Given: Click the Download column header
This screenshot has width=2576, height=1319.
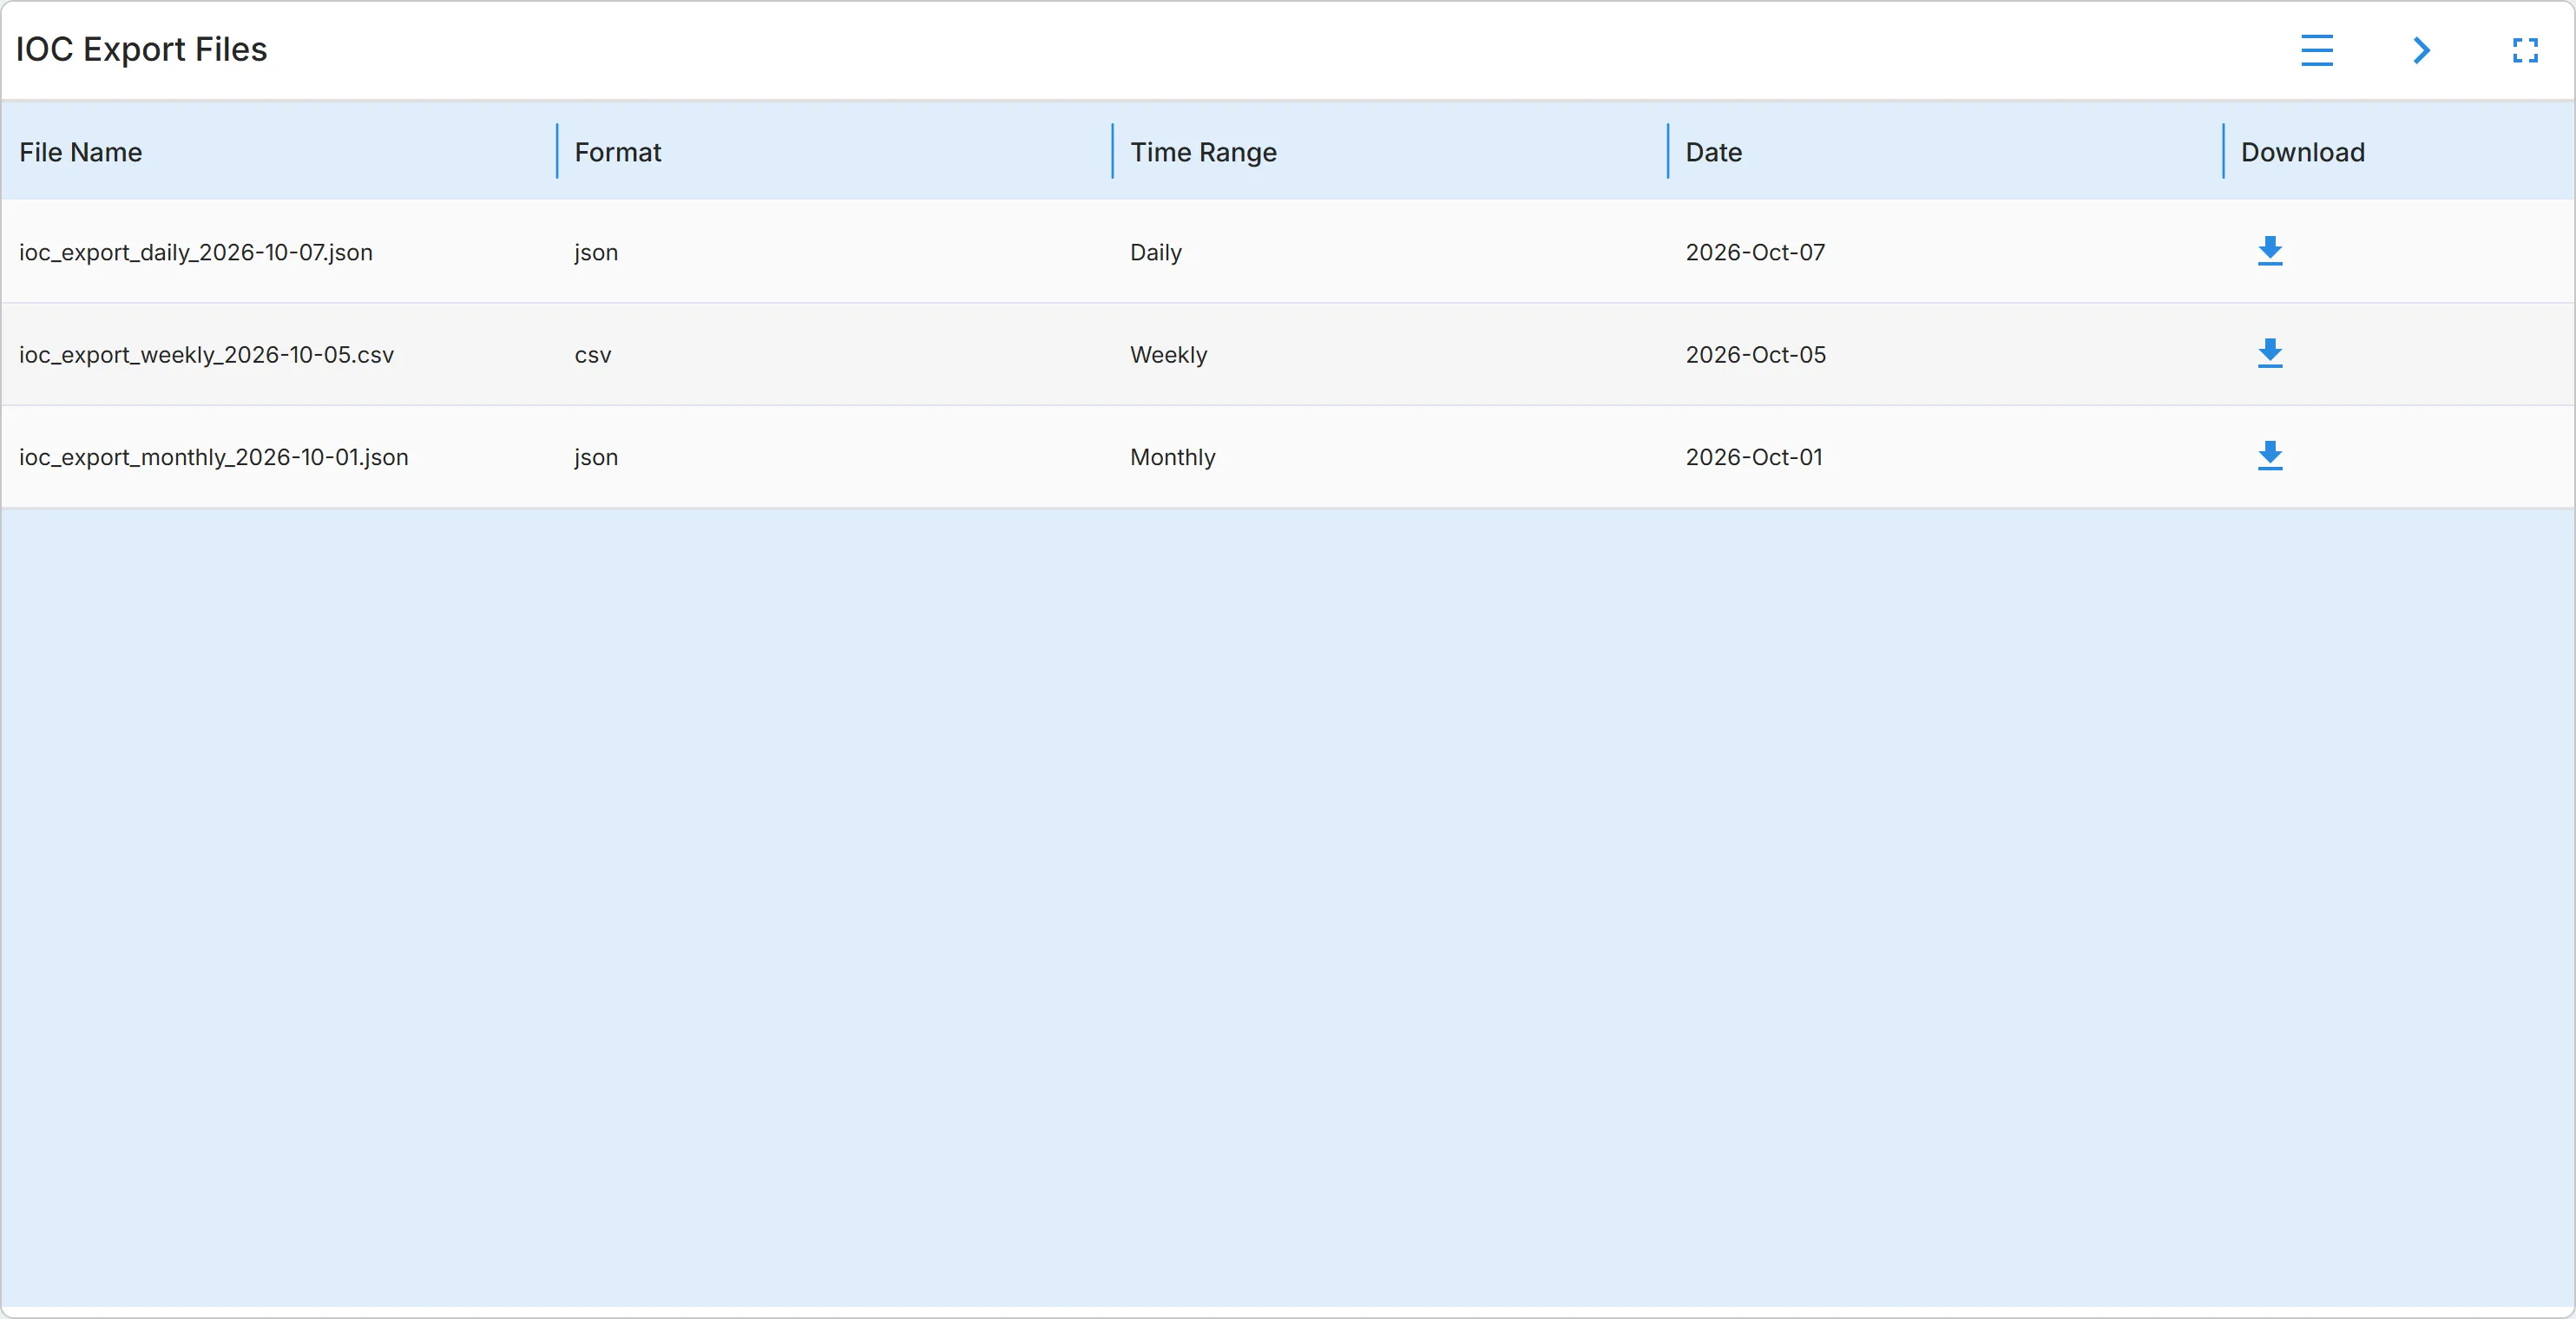Looking at the screenshot, I should [x=2303, y=152].
